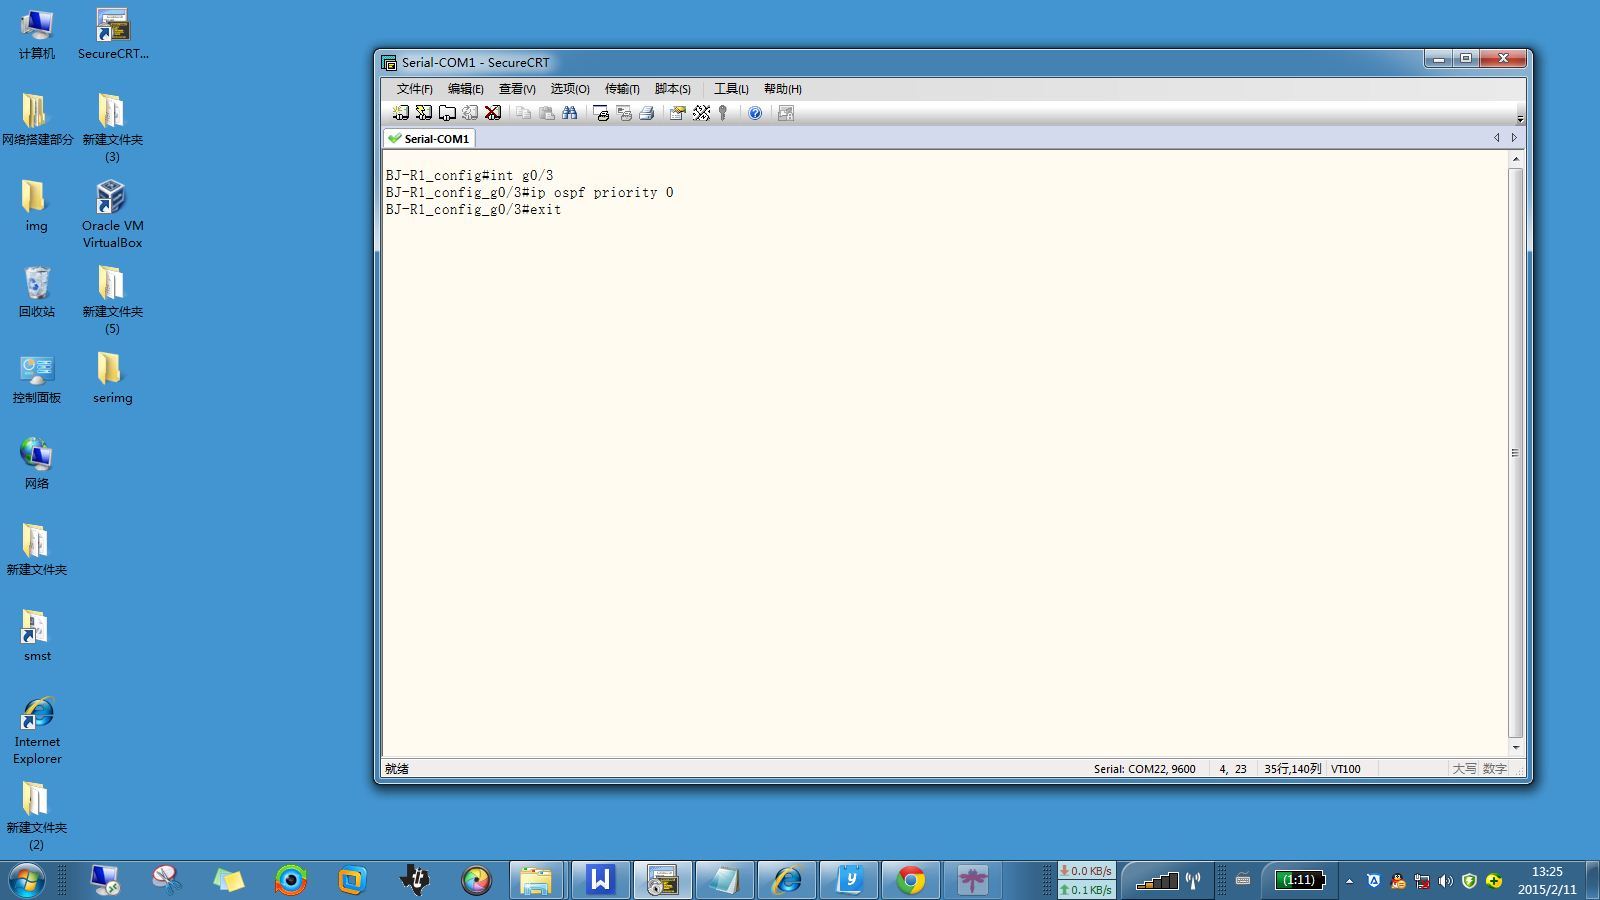Select the Oracle VM VirtualBox desktop icon
Image resolution: width=1600 pixels, height=900 pixels.
point(112,214)
